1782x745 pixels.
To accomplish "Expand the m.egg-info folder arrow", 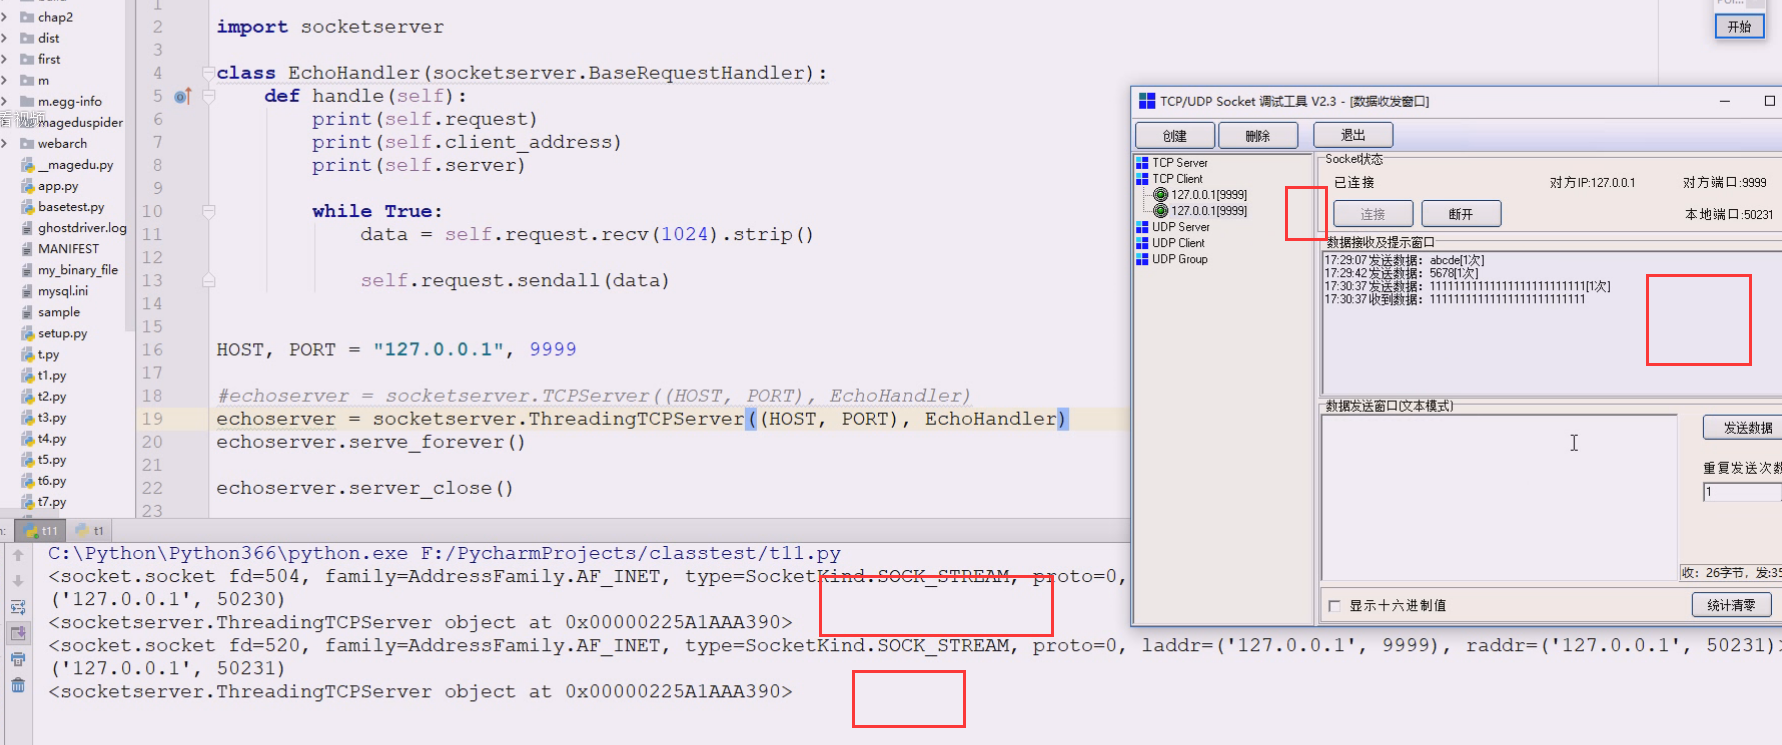I will [x=5, y=101].
